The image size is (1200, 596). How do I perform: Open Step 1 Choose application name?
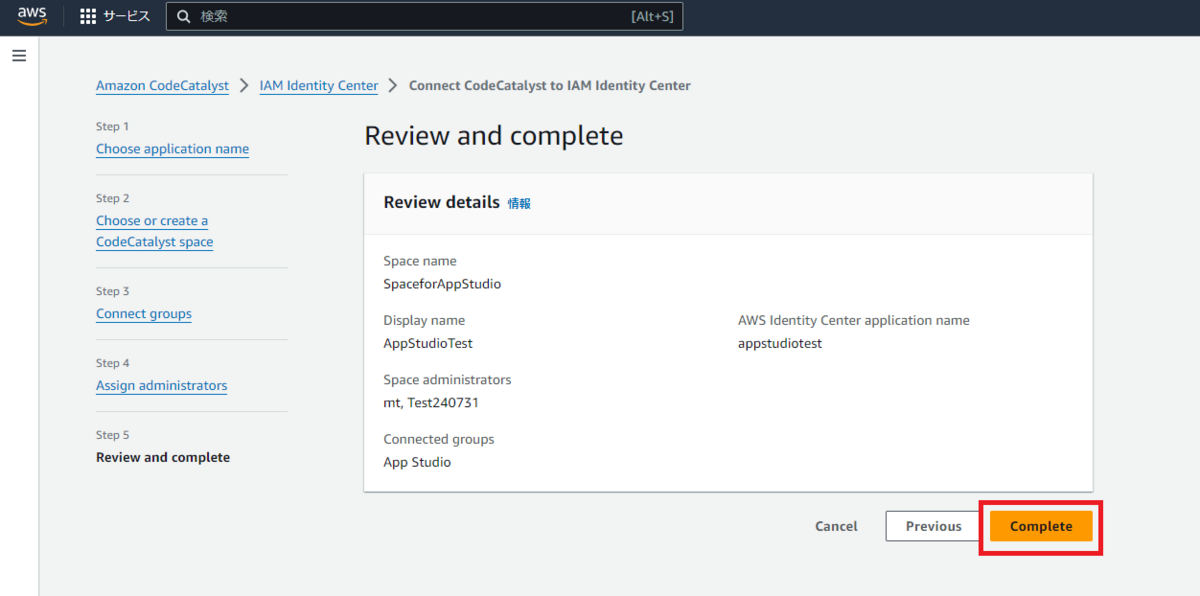coord(172,149)
